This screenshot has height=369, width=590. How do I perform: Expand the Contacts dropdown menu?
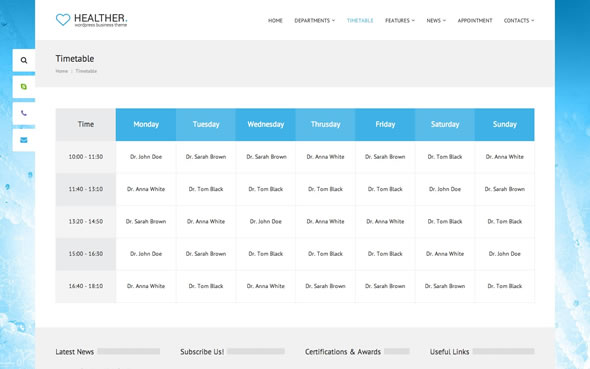click(519, 20)
